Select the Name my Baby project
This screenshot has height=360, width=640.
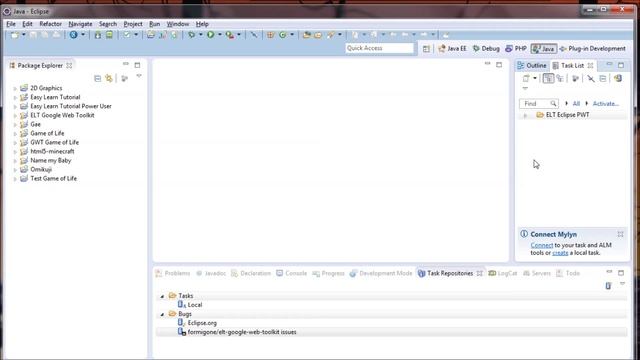tap(51, 160)
